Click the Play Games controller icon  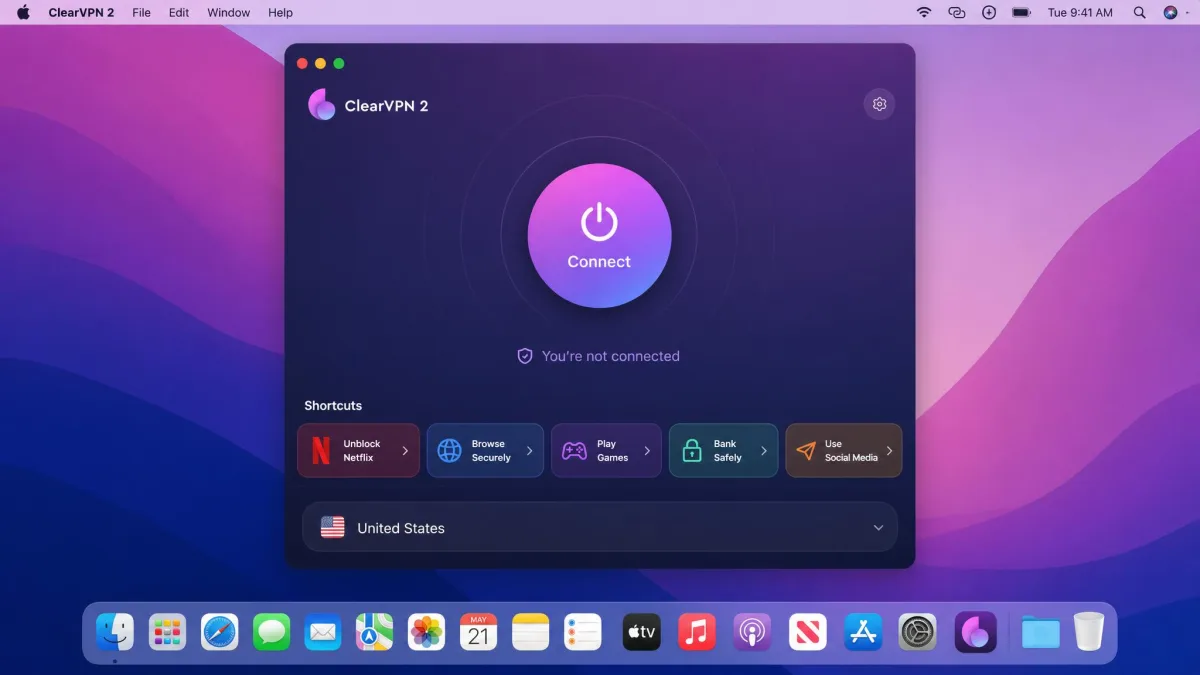click(x=574, y=451)
